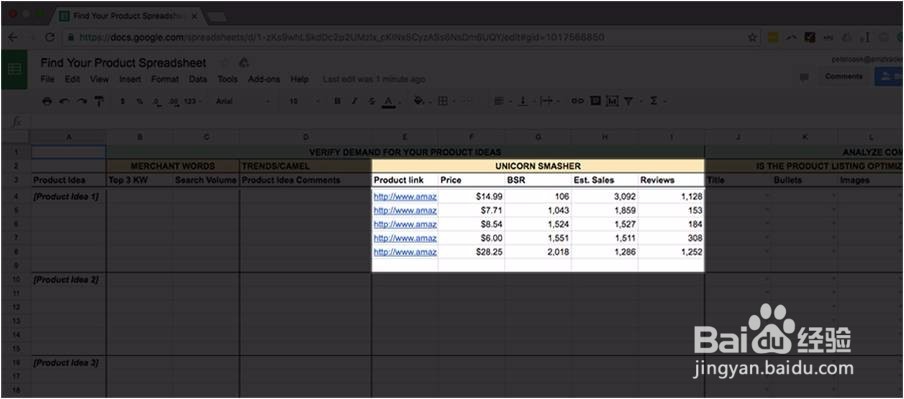Screen dimensions: 904x399
Task: Click the Comments button
Action: click(843, 77)
